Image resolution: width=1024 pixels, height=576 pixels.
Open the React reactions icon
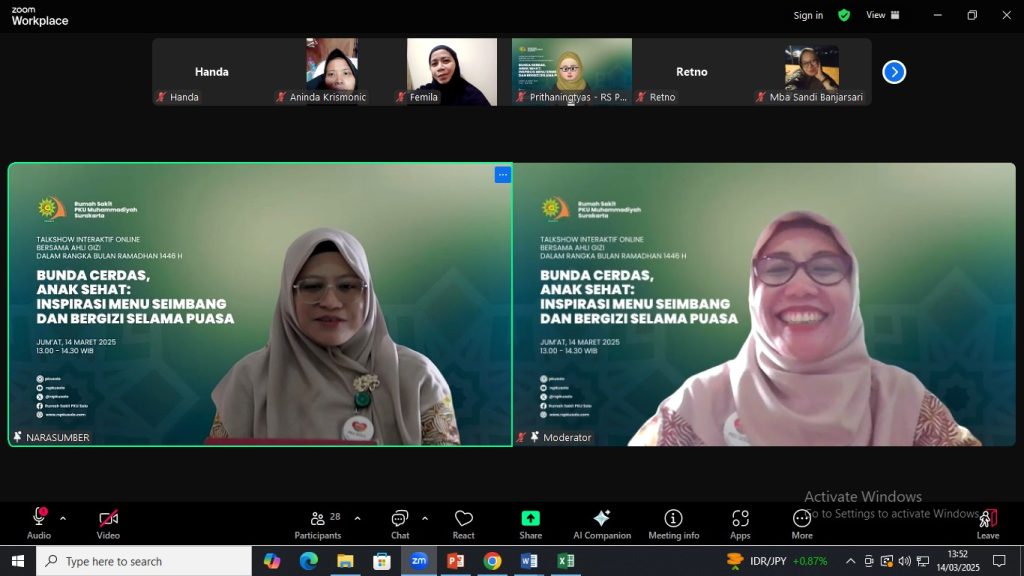coord(463,518)
